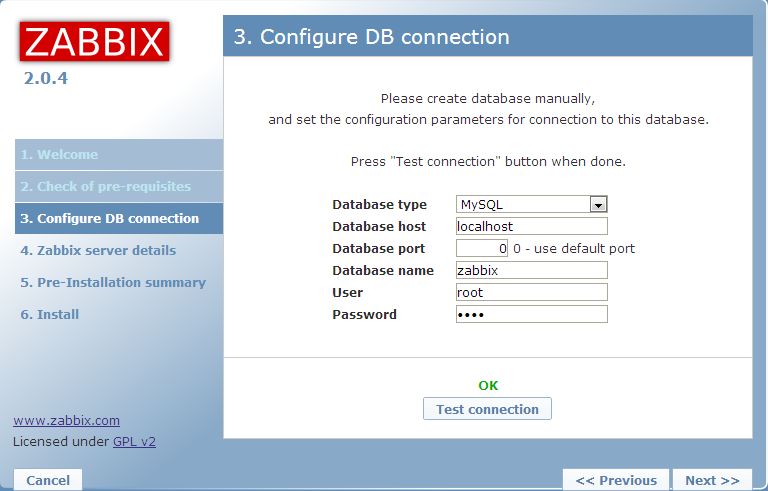Click the version number 2.0.4

point(46,78)
